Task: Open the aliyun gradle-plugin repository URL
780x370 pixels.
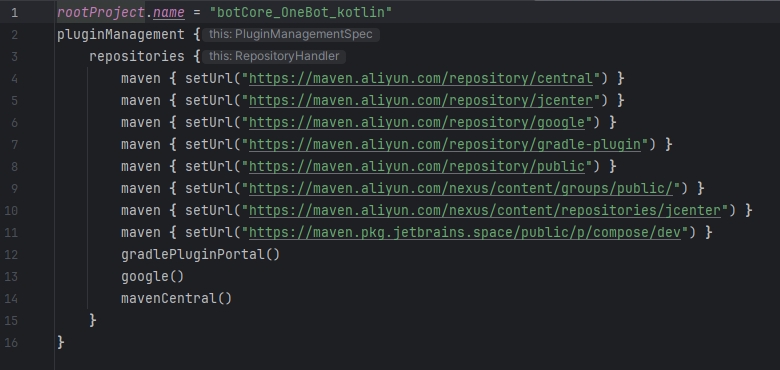Action: (x=445, y=145)
